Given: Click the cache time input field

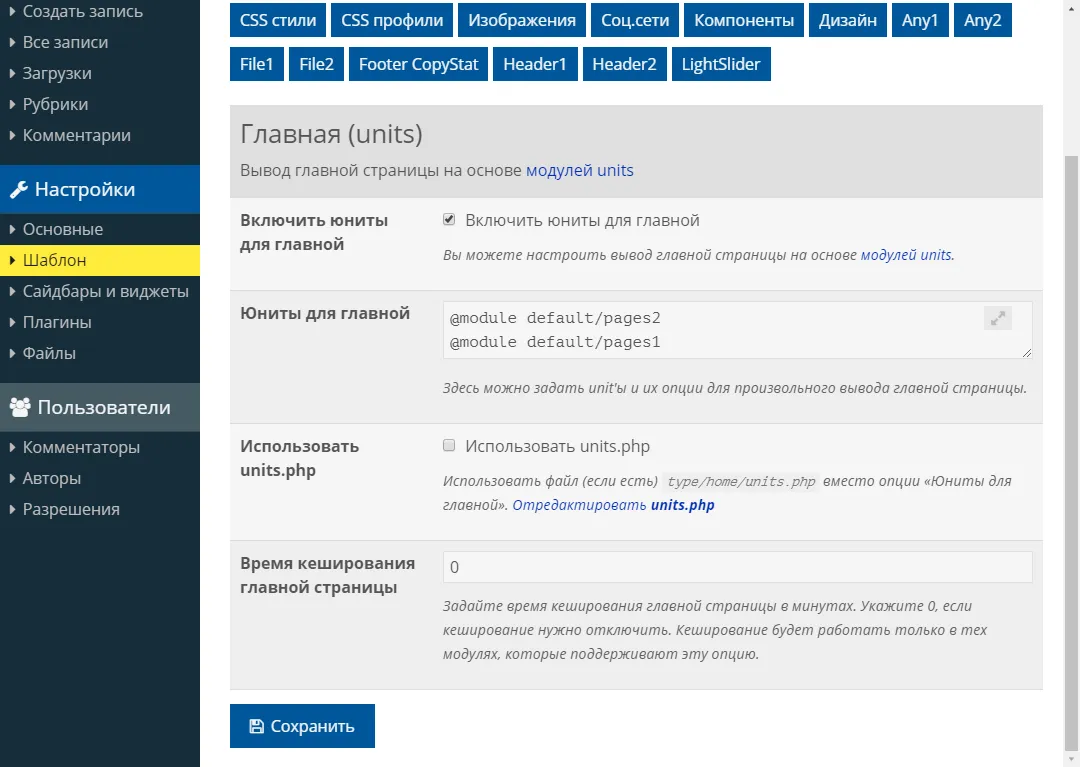Looking at the screenshot, I should pos(736,567).
